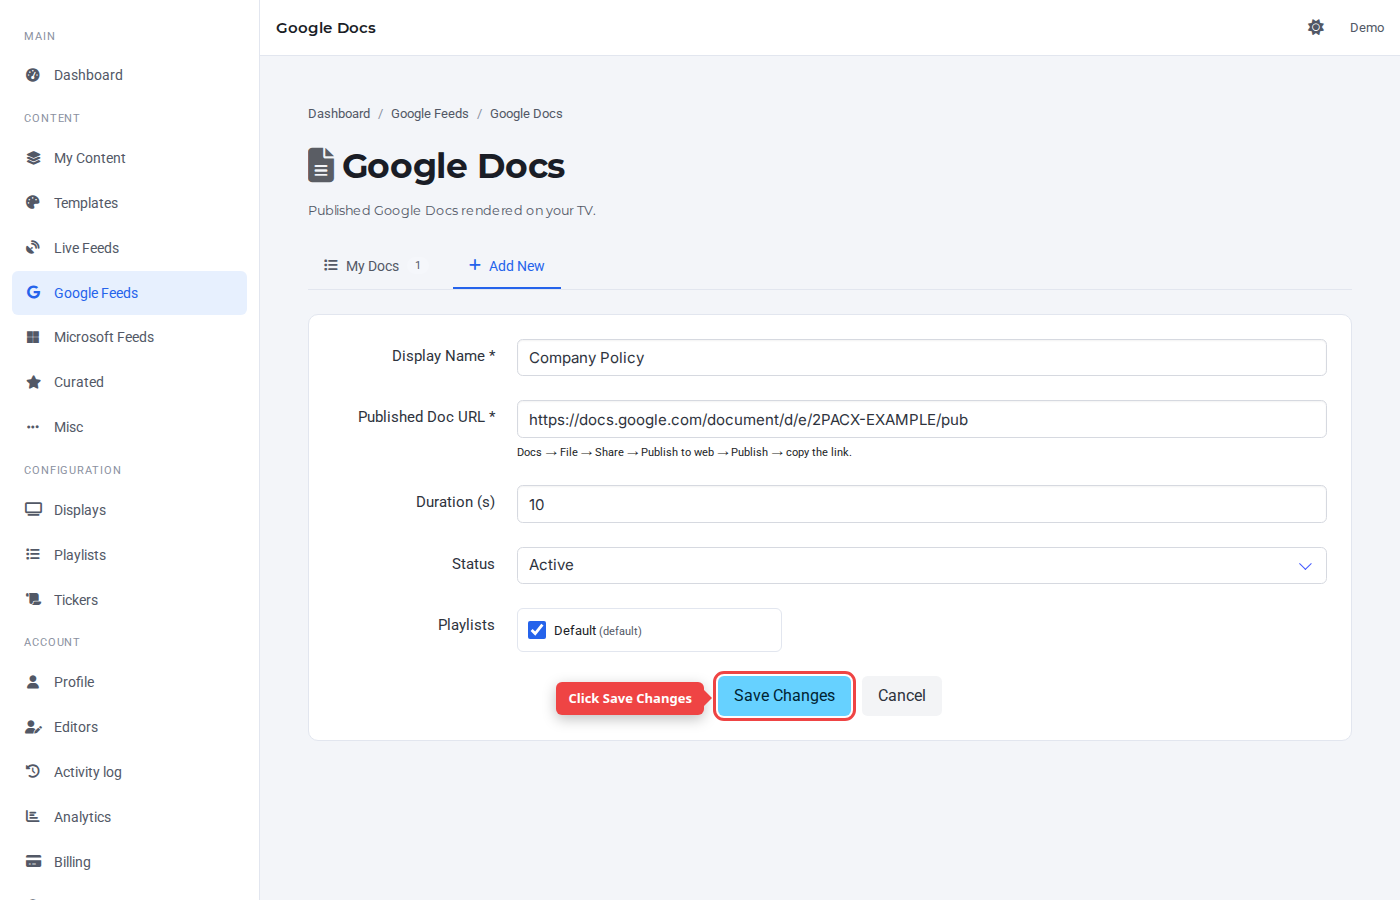The height and width of the screenshot is (900, 1400).
Task: Focus the Duration (s) input field
Action: click(x=921, y=504)
